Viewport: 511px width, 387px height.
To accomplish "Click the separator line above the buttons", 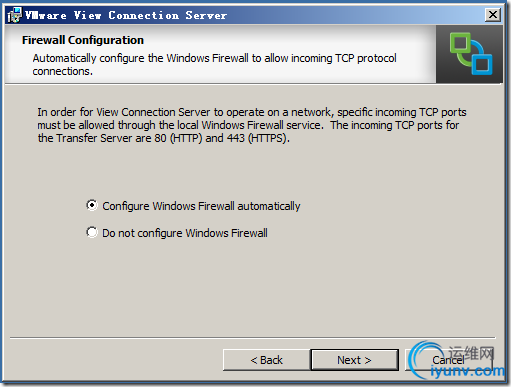I will point(253,338).
